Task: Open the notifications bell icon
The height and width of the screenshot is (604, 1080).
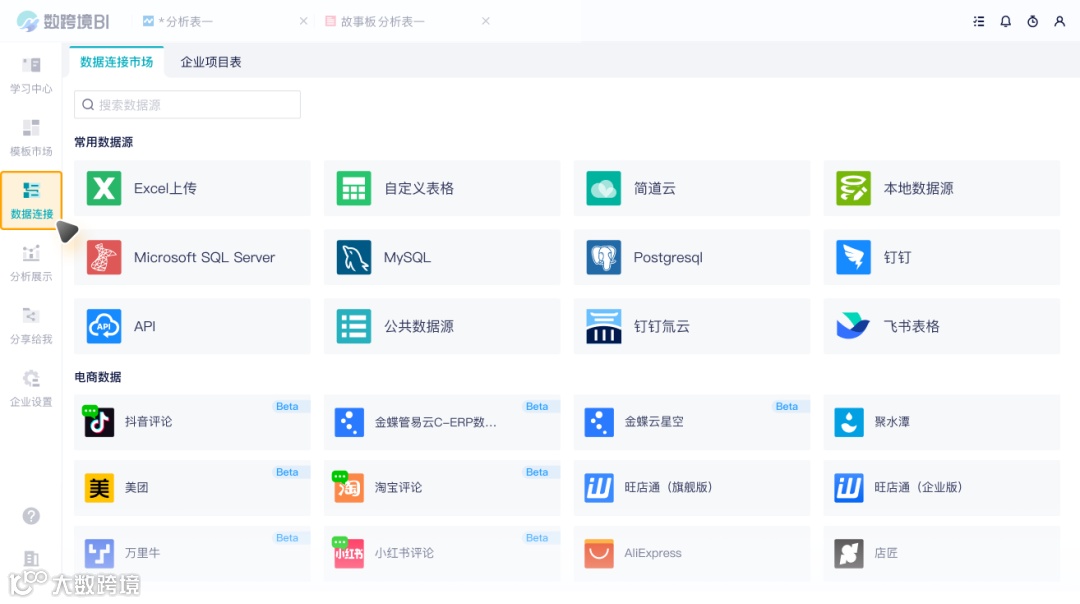Action: 1006,21
